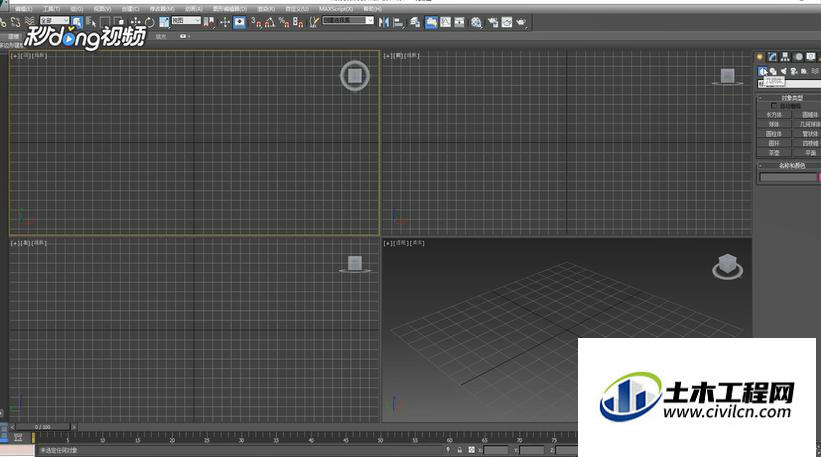Image resolution: width=821 pixels, height=457 pixels.
Task: Open Render Setup icon
Action: click(493, 22)
